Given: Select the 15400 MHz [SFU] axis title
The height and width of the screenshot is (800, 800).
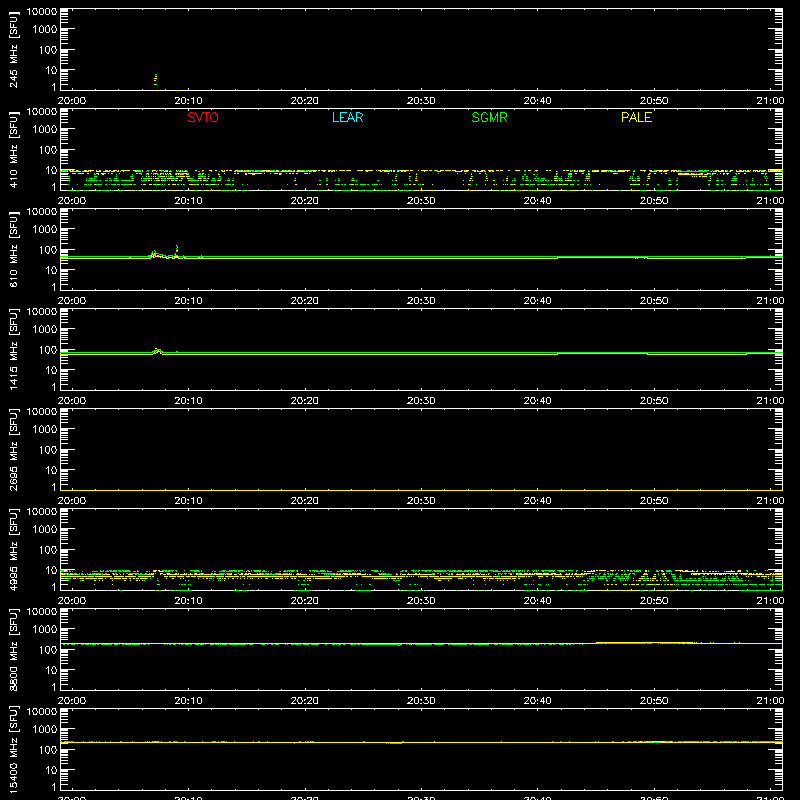Looking at the screenshot, I should point(13,749).
